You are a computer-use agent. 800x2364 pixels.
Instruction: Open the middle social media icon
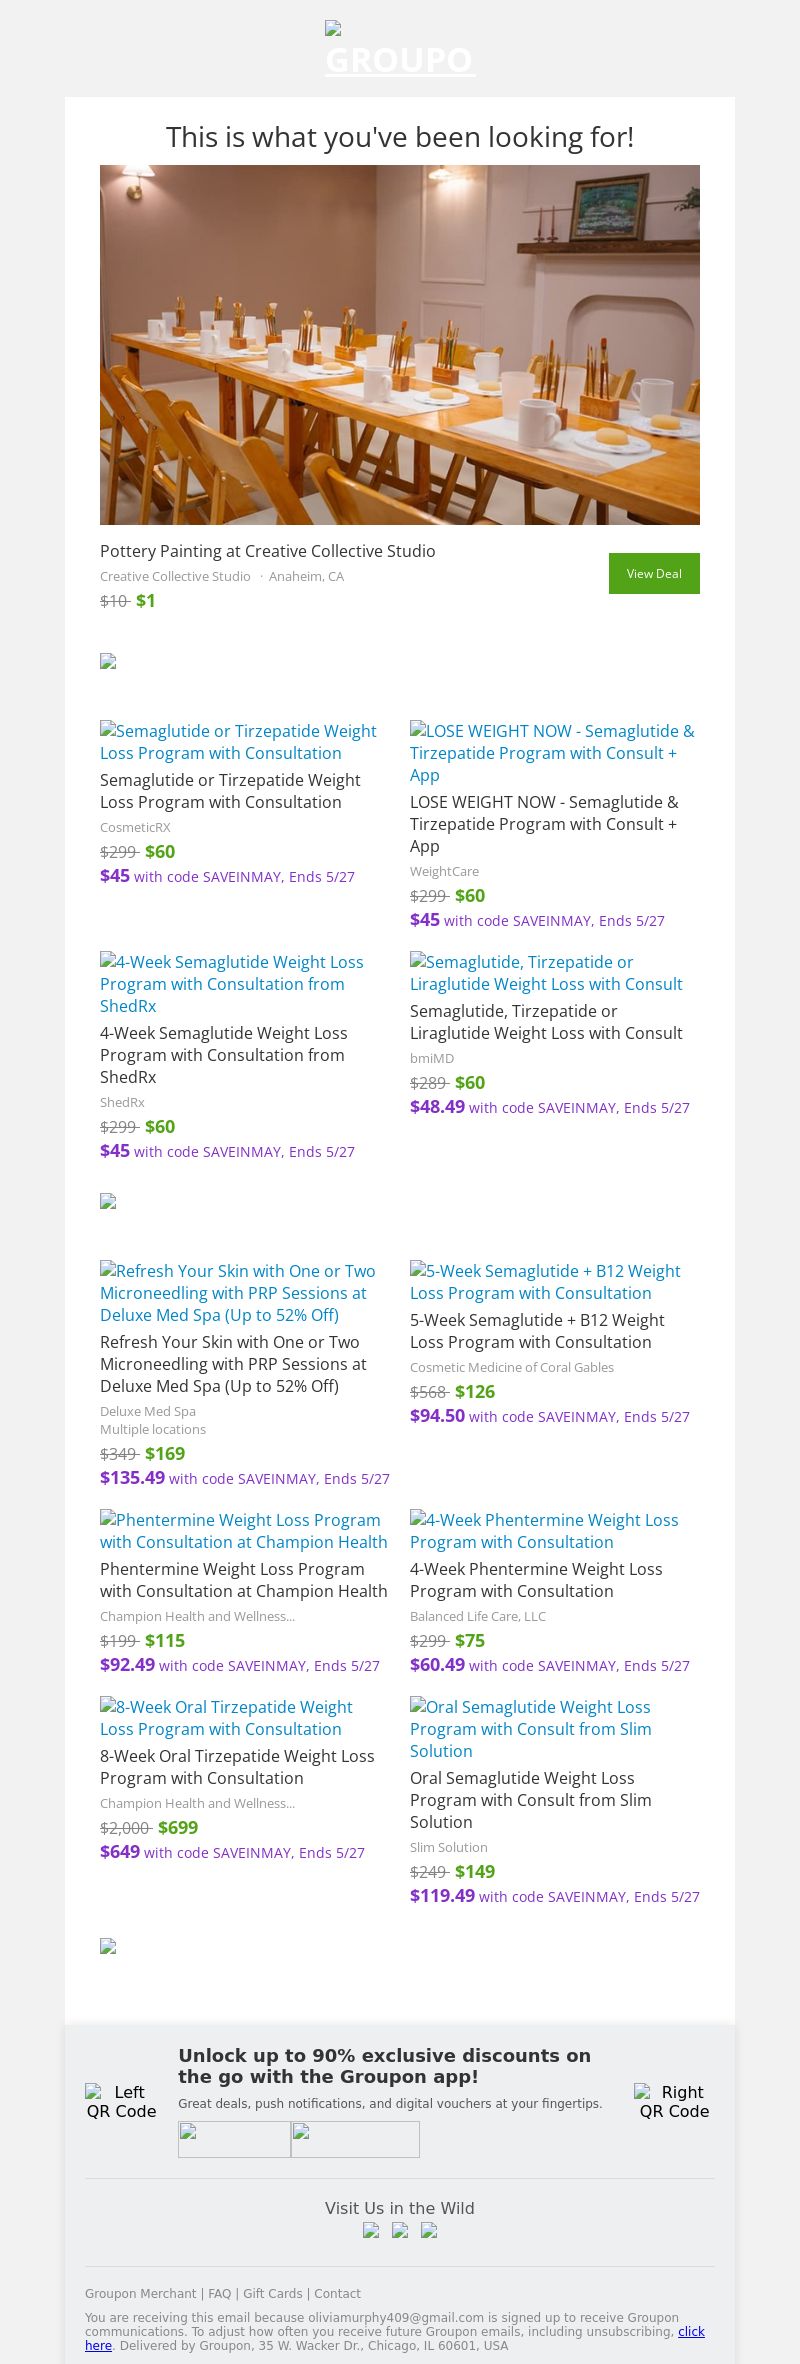[x=400, y=2230]
